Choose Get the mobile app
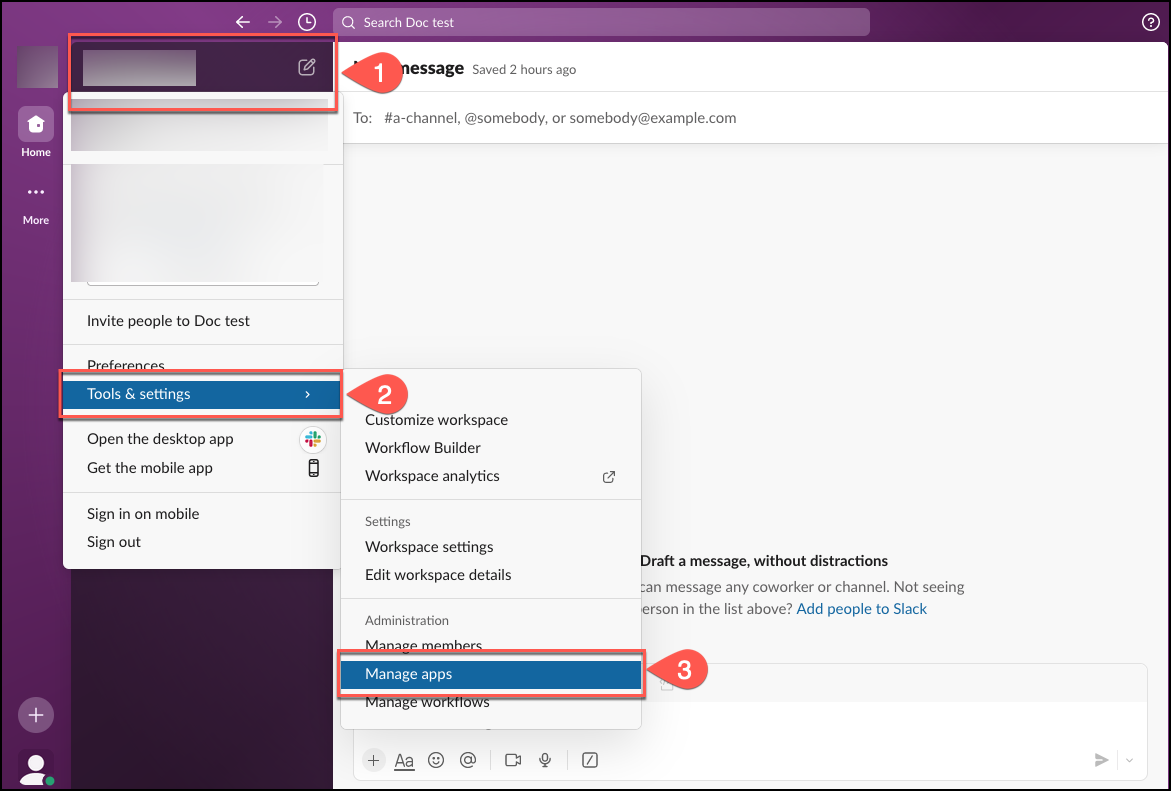This screenshot has width=1171, height=791. (x=202, y=468)
